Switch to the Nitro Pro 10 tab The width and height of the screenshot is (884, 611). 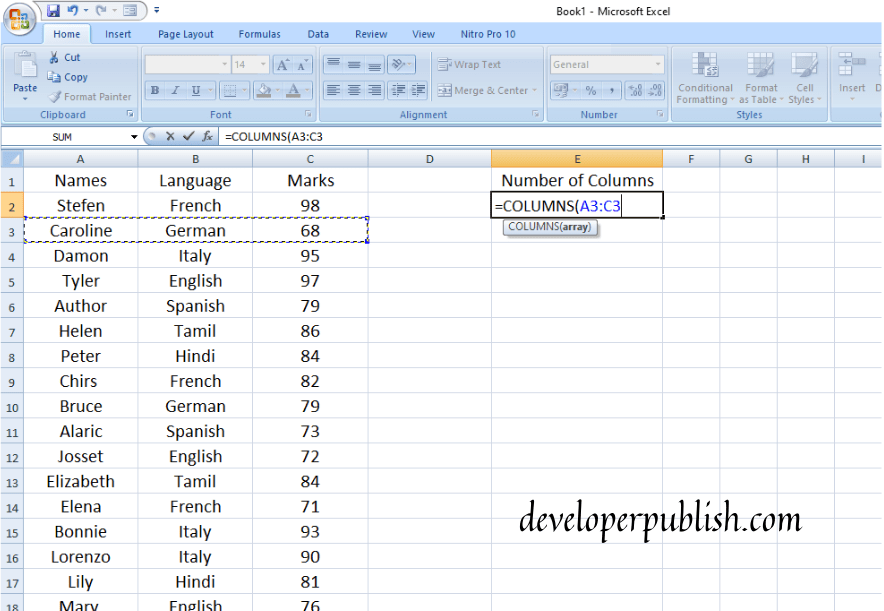coord(487,33)
